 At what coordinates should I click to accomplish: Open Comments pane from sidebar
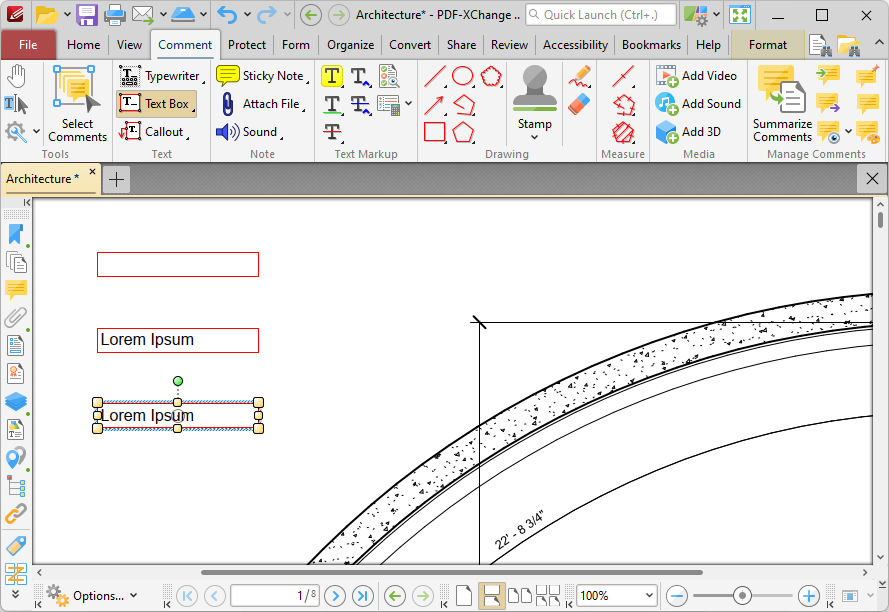(x=16, y=290)
